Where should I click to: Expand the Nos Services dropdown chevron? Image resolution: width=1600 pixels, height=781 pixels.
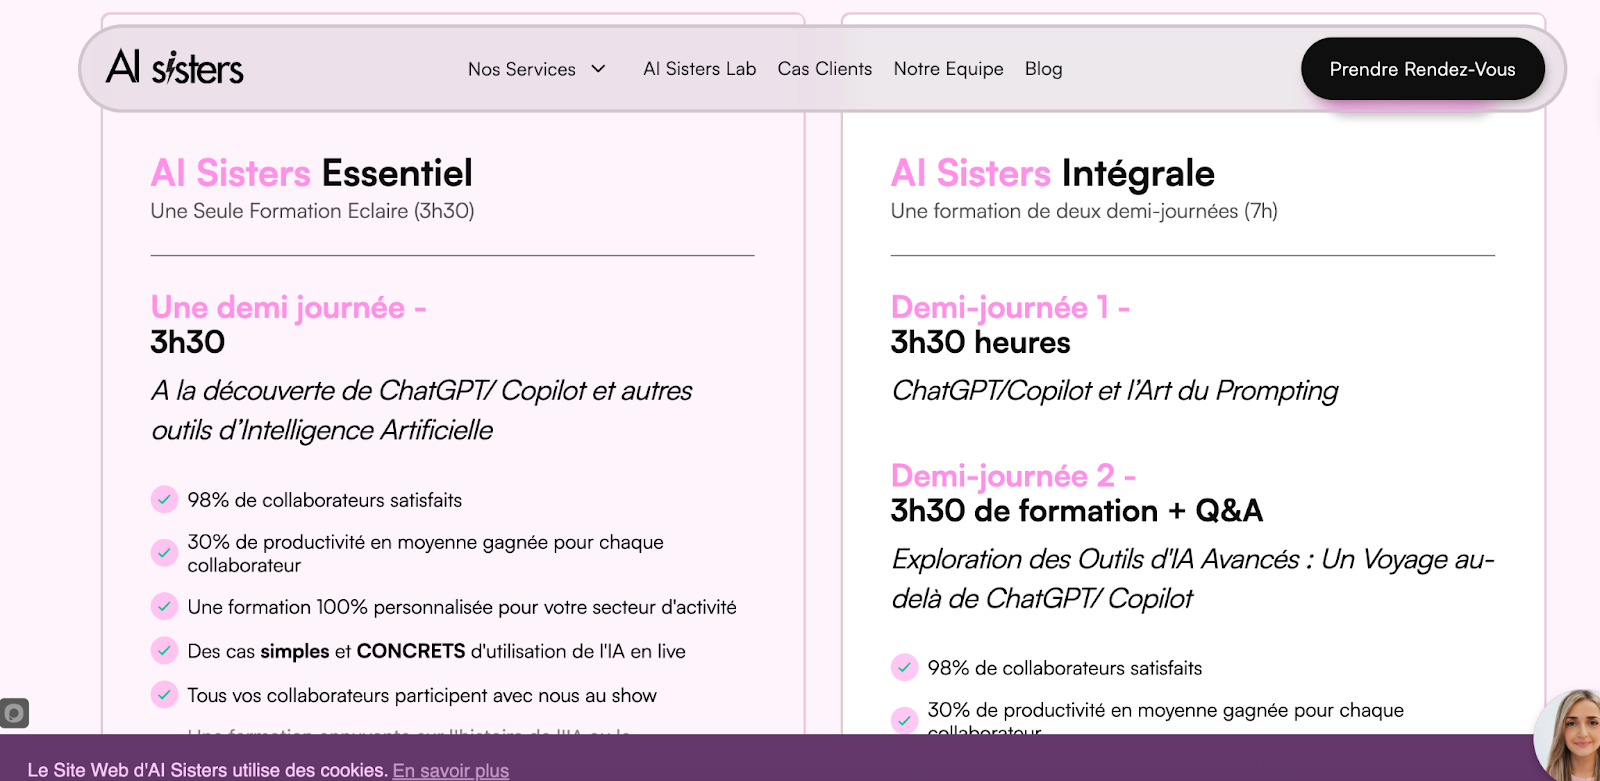tap(598, 69)
